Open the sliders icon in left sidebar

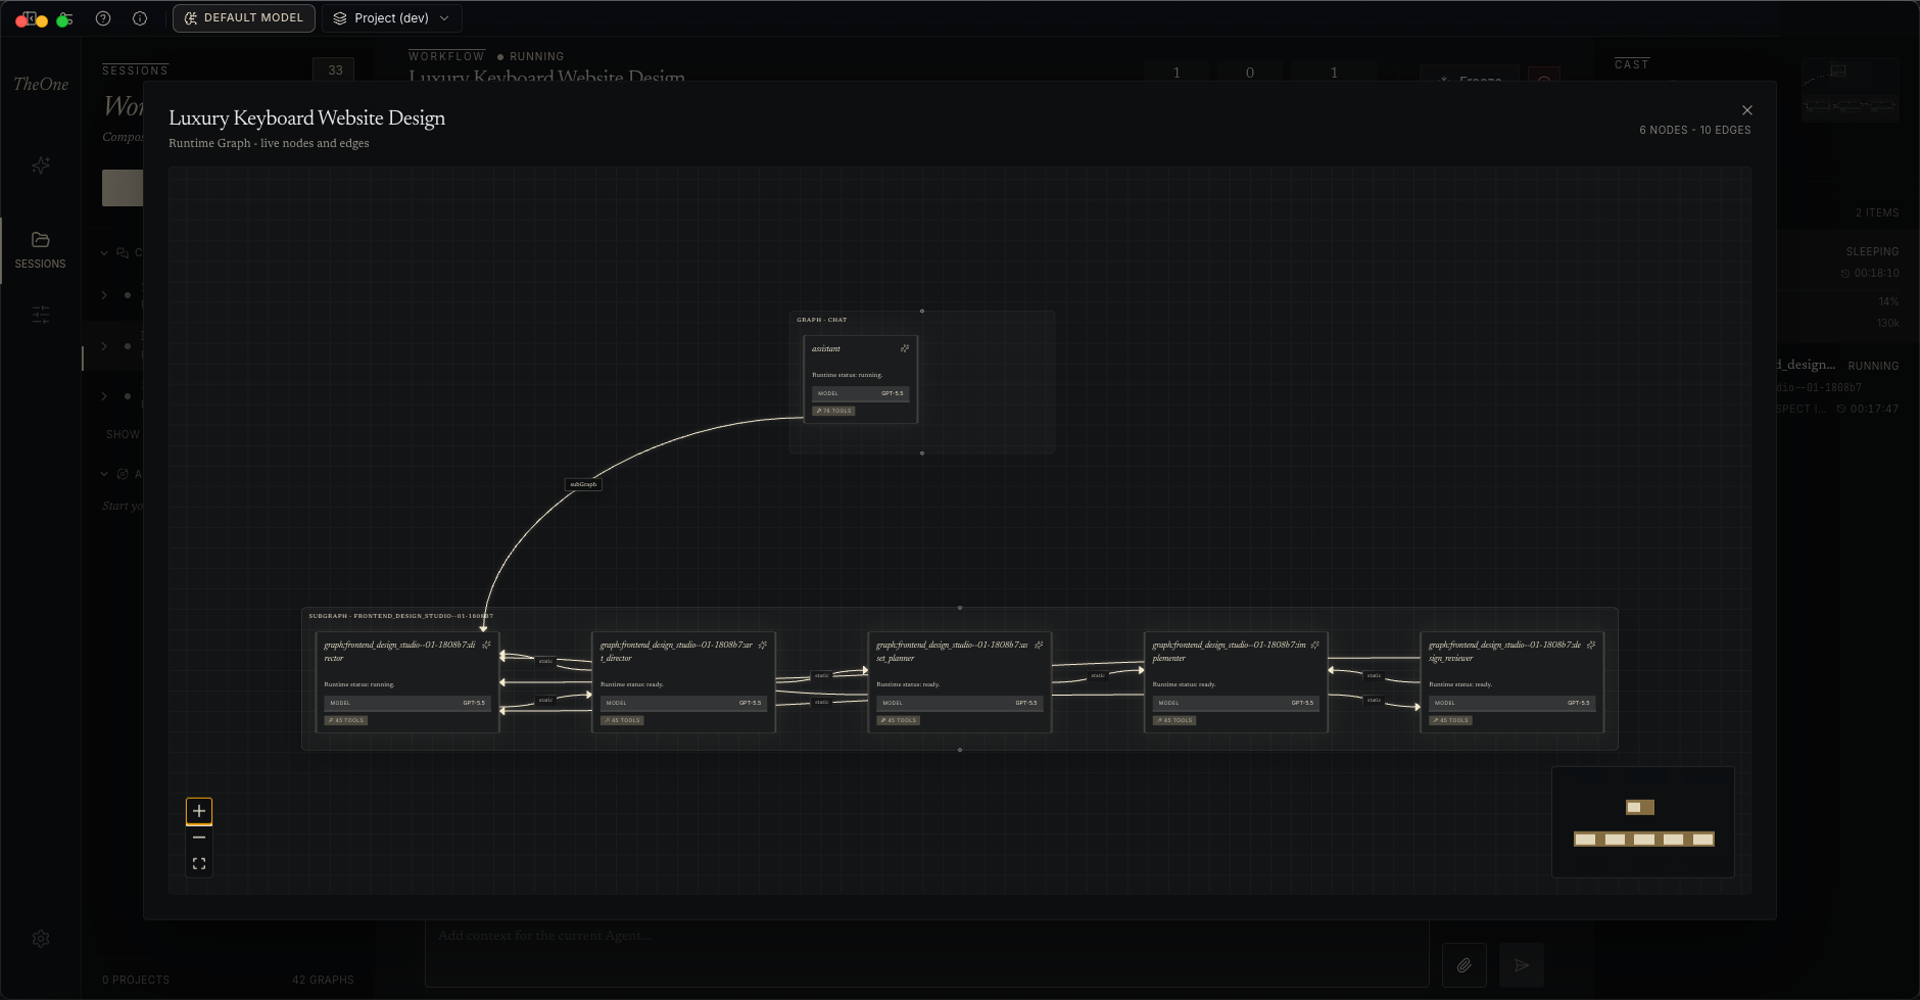click(x=41, y=315)
